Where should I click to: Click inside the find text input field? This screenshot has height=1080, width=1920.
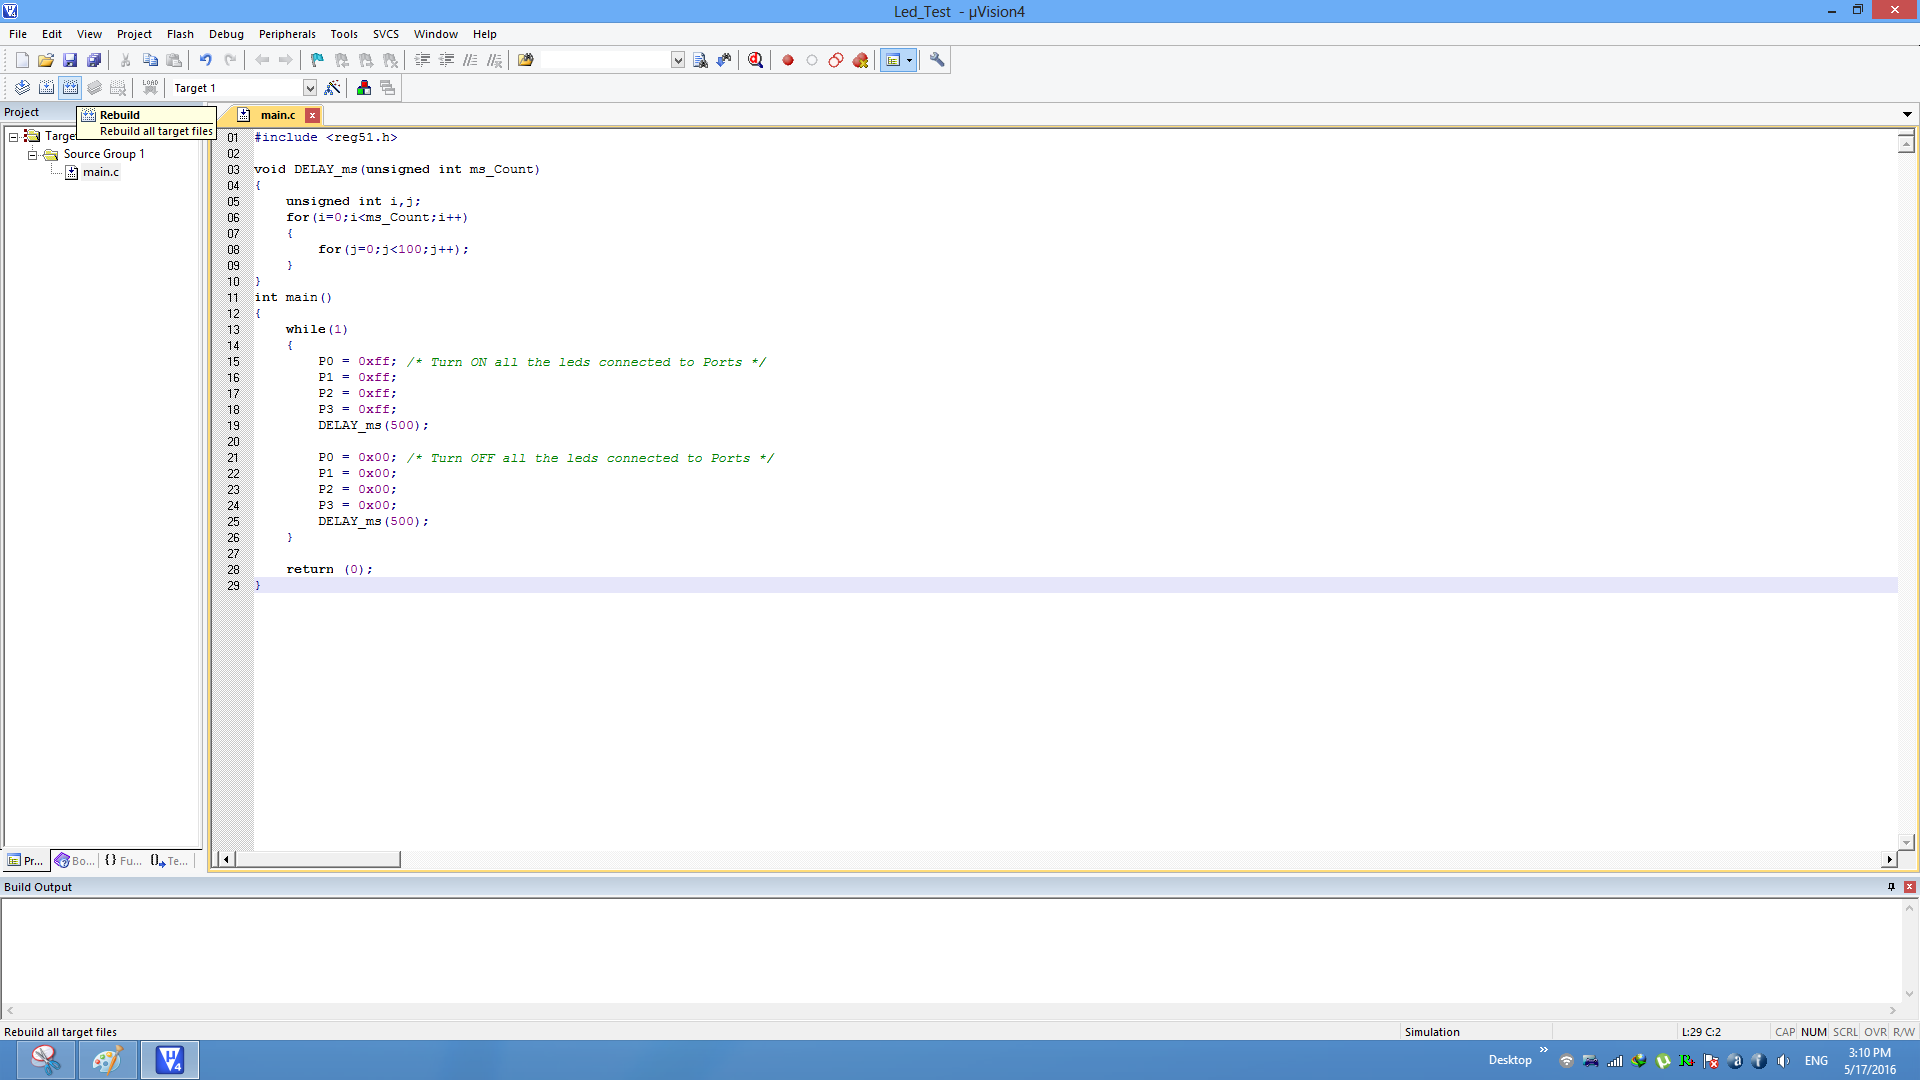point(606,60)
